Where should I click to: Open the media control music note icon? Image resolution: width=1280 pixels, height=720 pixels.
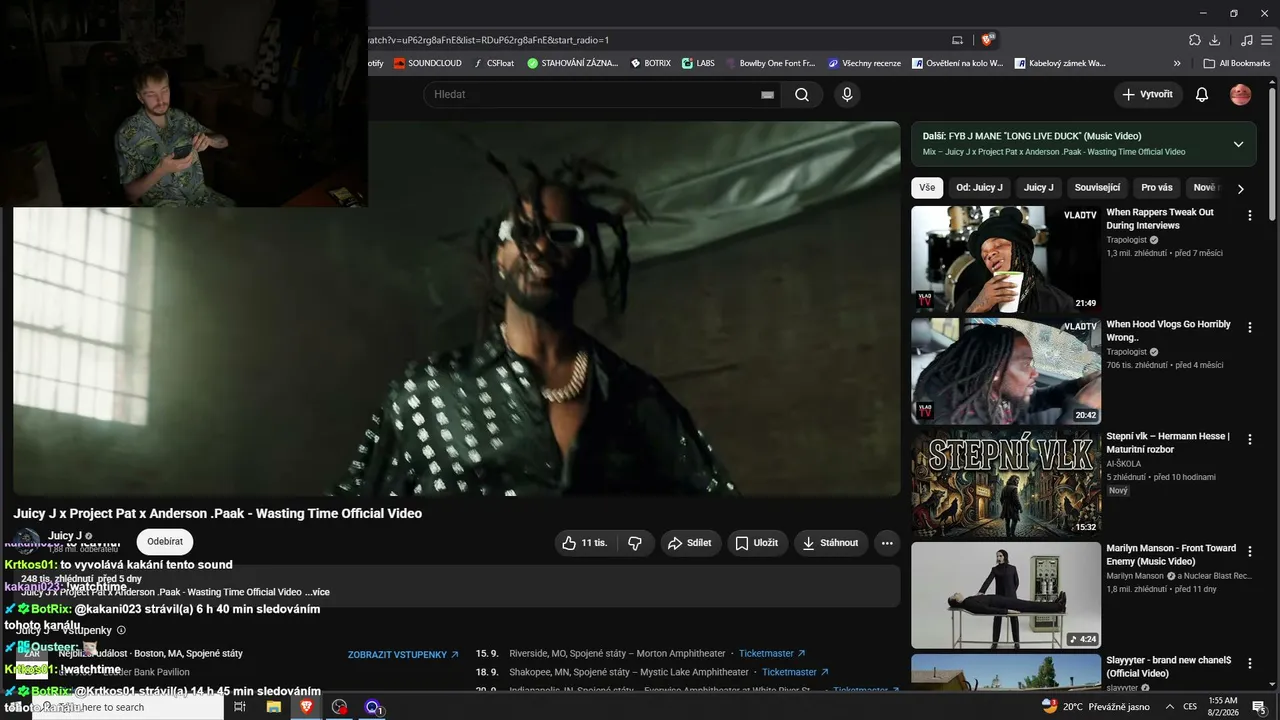point(1246,40)
